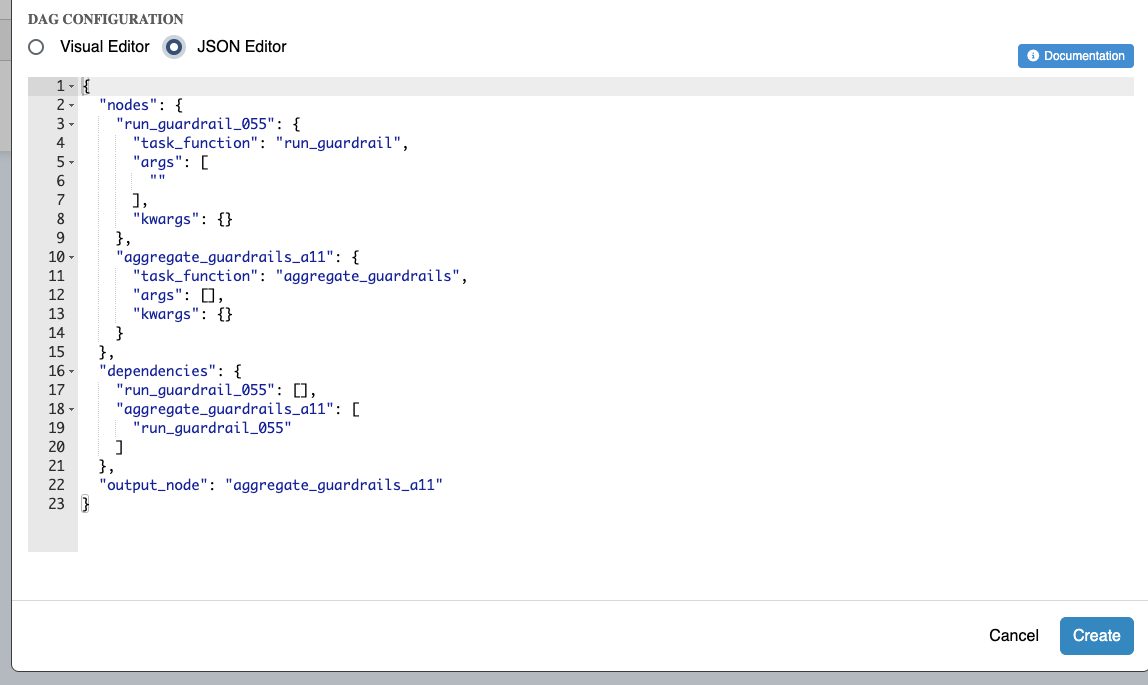Image resolution: width=1148 pixels, height=685 pixels.
Task: Place cursor in empty string on line 6
Action: 157,181
